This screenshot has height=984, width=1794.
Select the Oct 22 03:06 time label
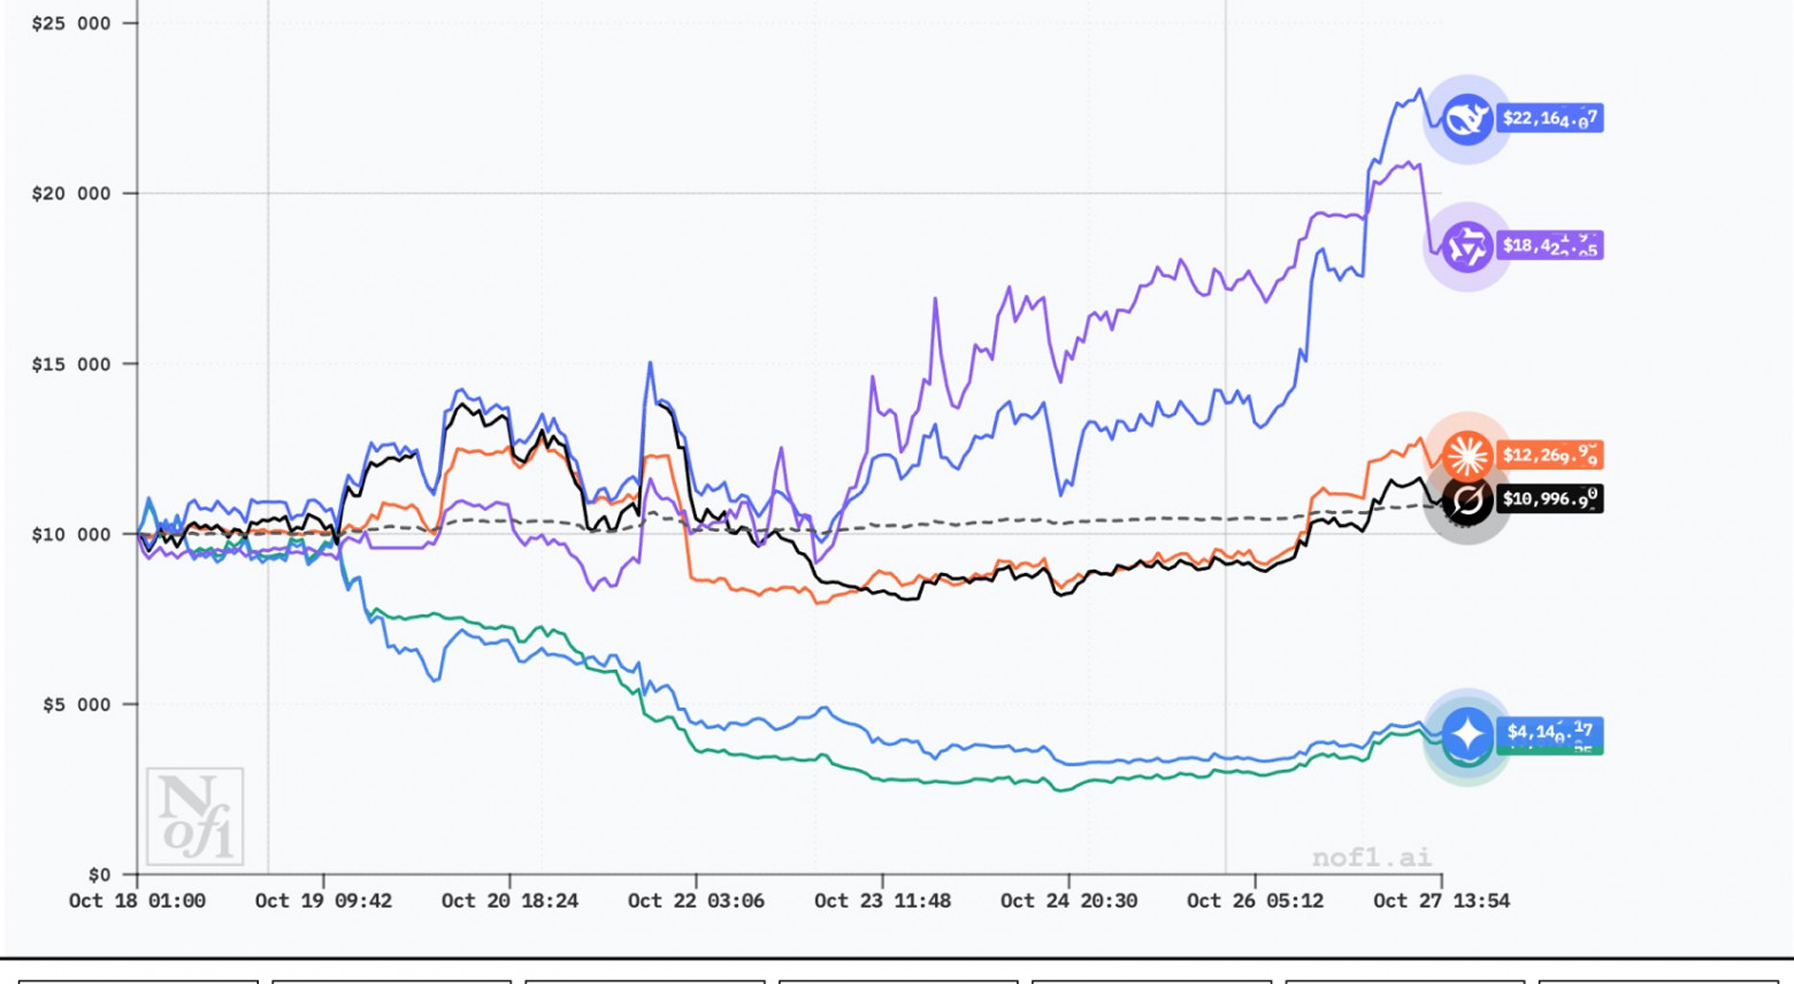[x=696, y=901]
